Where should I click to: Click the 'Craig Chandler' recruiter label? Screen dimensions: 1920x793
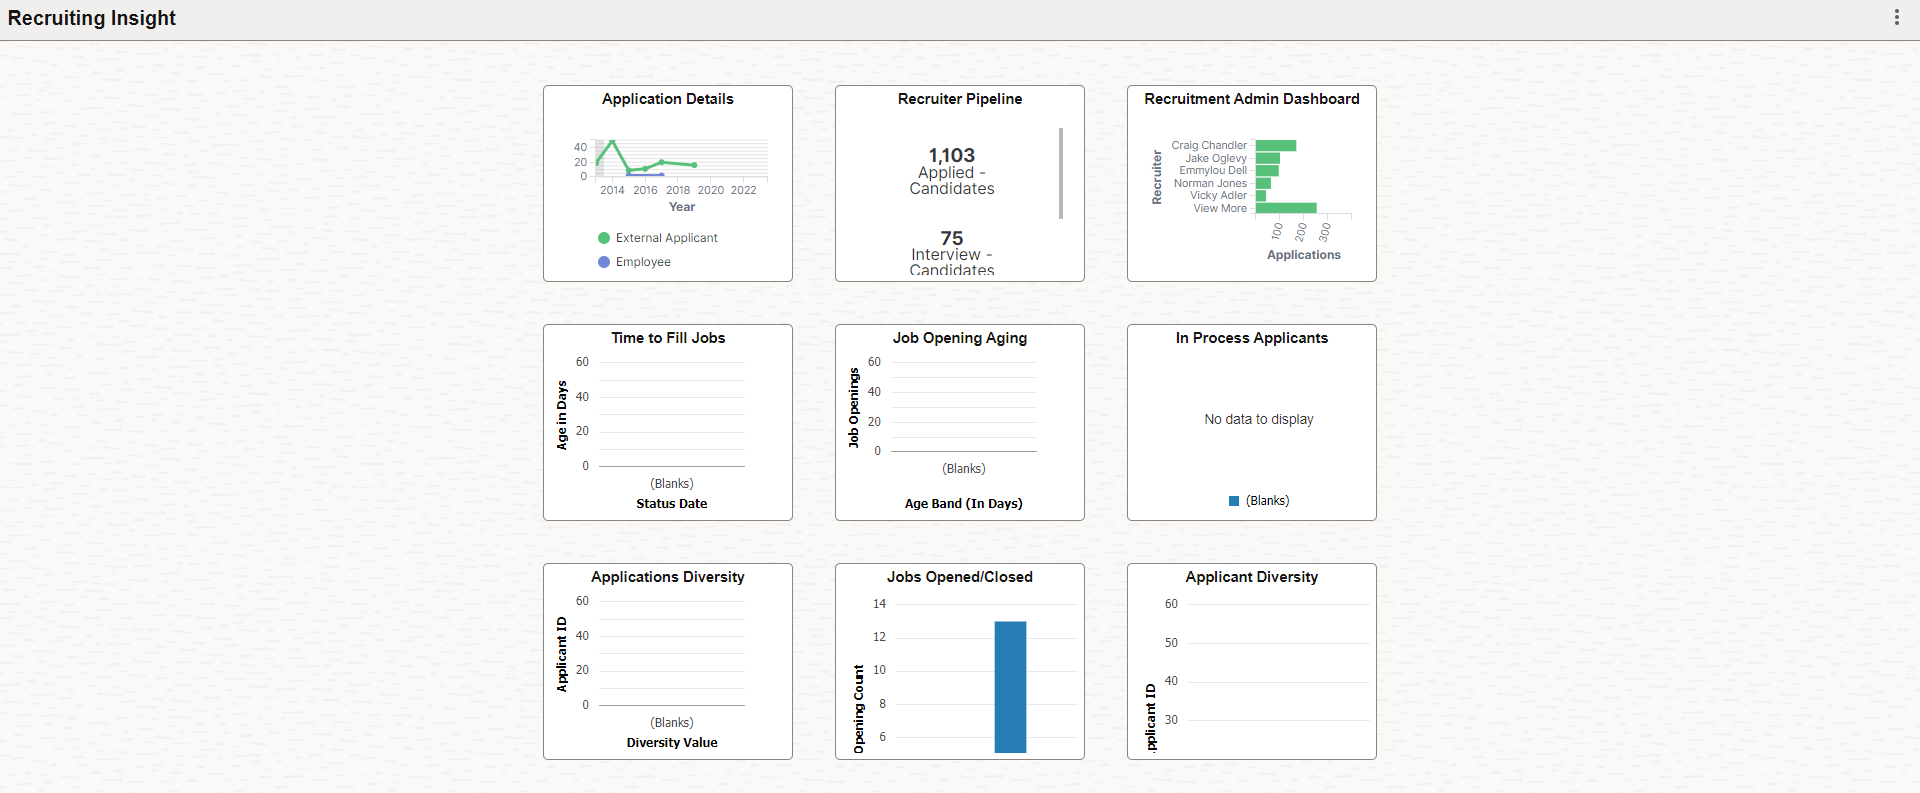click(1209, 145)
